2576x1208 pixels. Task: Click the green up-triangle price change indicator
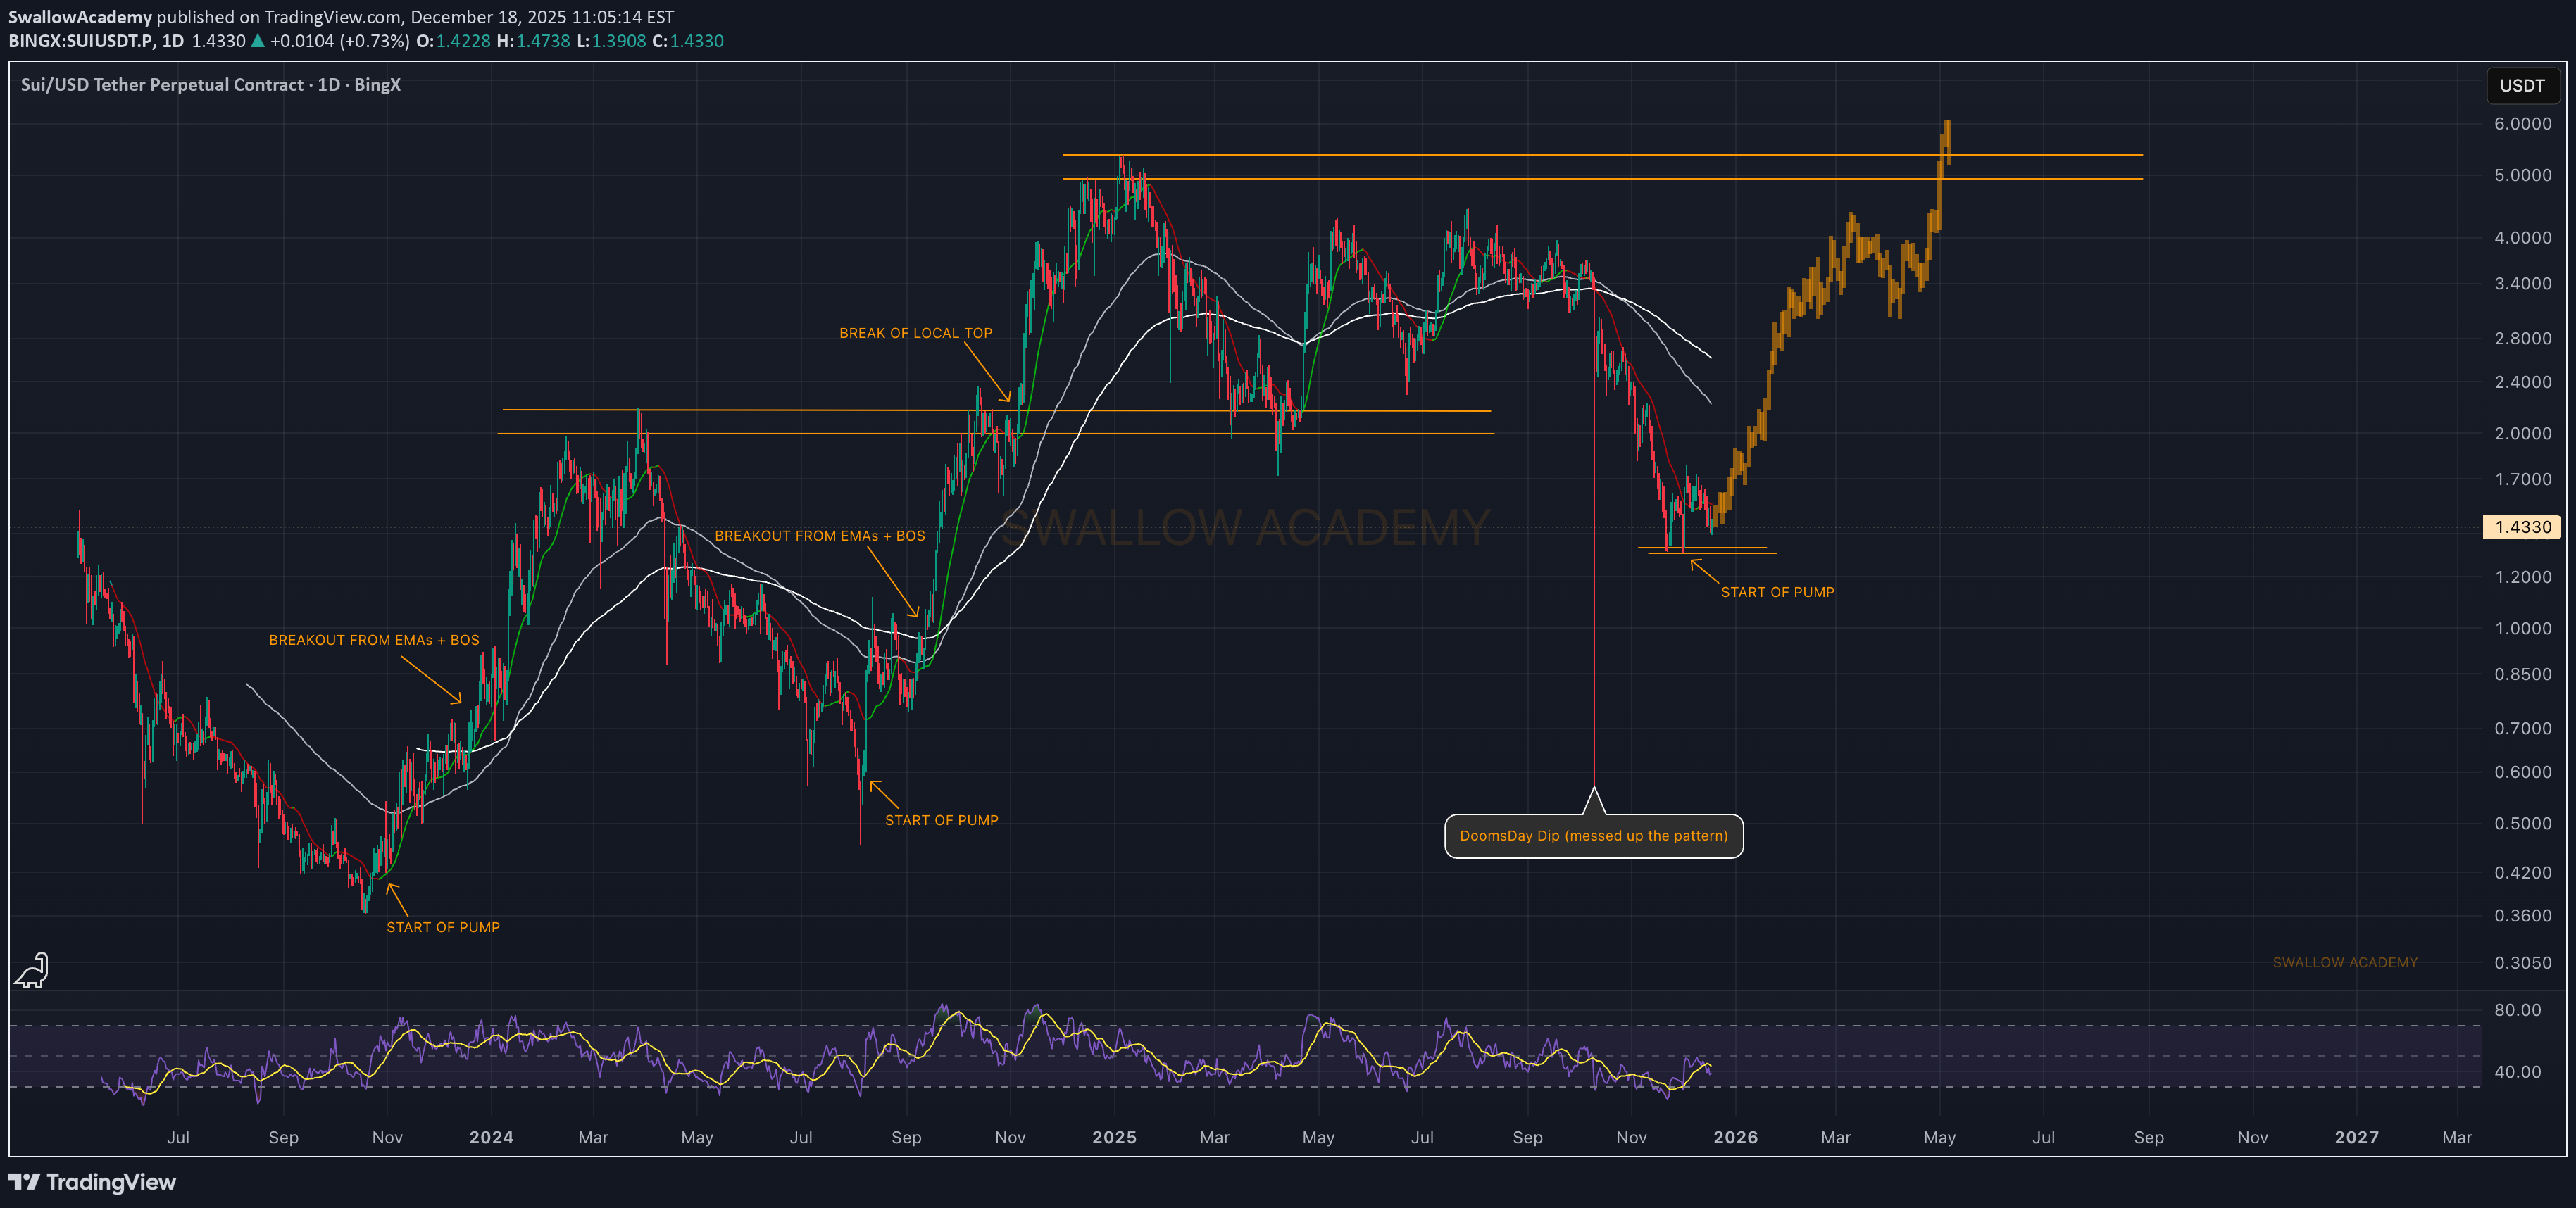pos(258,41)
